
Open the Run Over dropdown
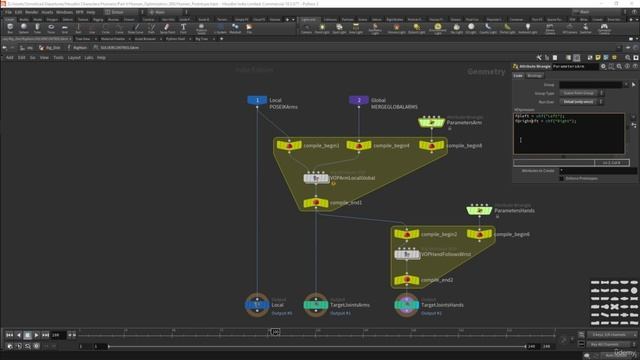[x=581, y=102]
